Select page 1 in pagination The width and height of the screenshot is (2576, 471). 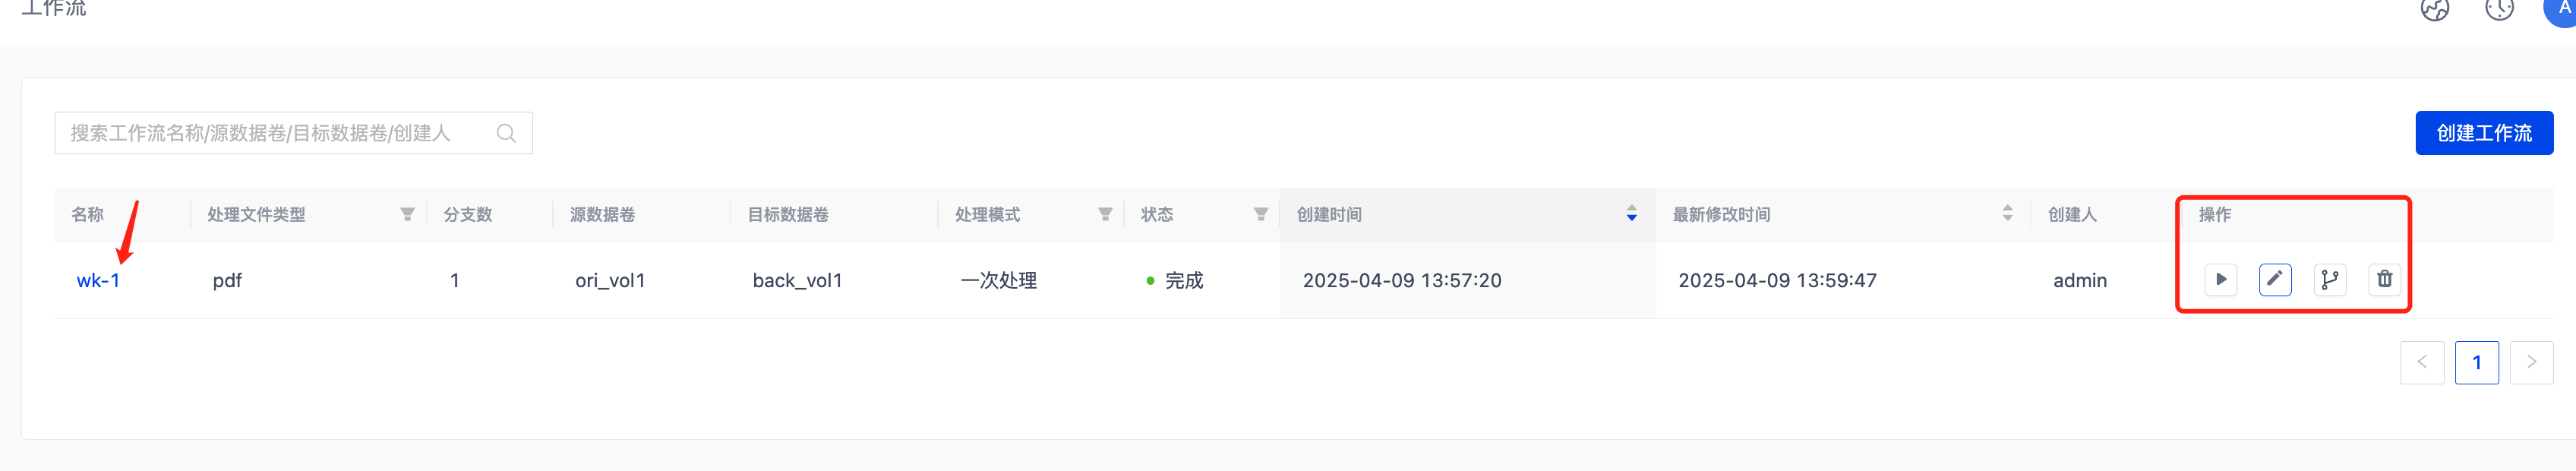click(2476, 362)
